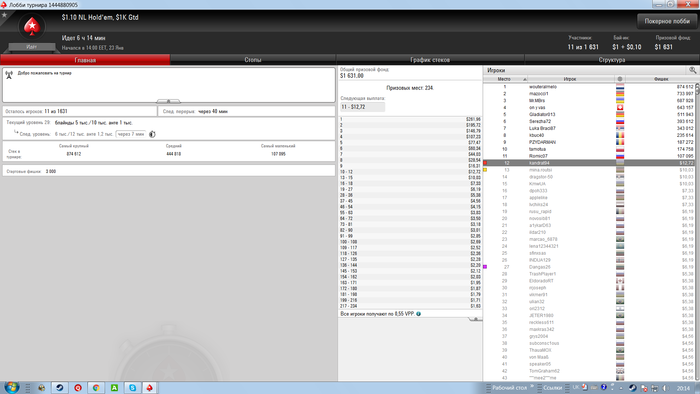Open the График стеков tab
This screenshot has width=700, height=394.
pyautogui.click(x=430, y=60)
